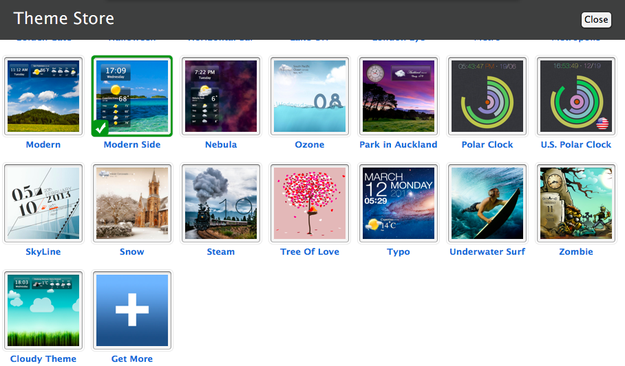Image resolution: width=625 pixels, height=366 pixels.
Task: Click the Nebula text link
Action: point(221,145)
